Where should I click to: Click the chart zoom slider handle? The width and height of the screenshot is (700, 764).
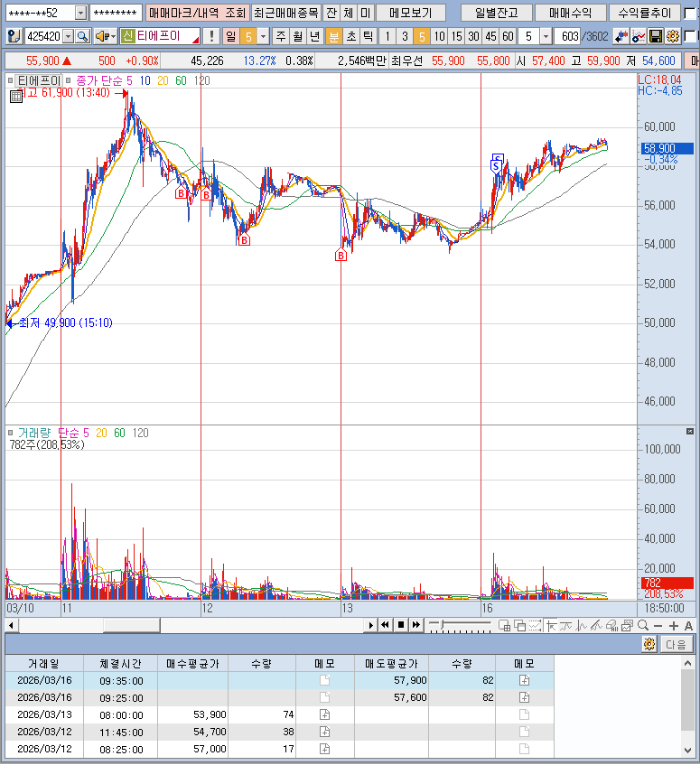(443, 624)
